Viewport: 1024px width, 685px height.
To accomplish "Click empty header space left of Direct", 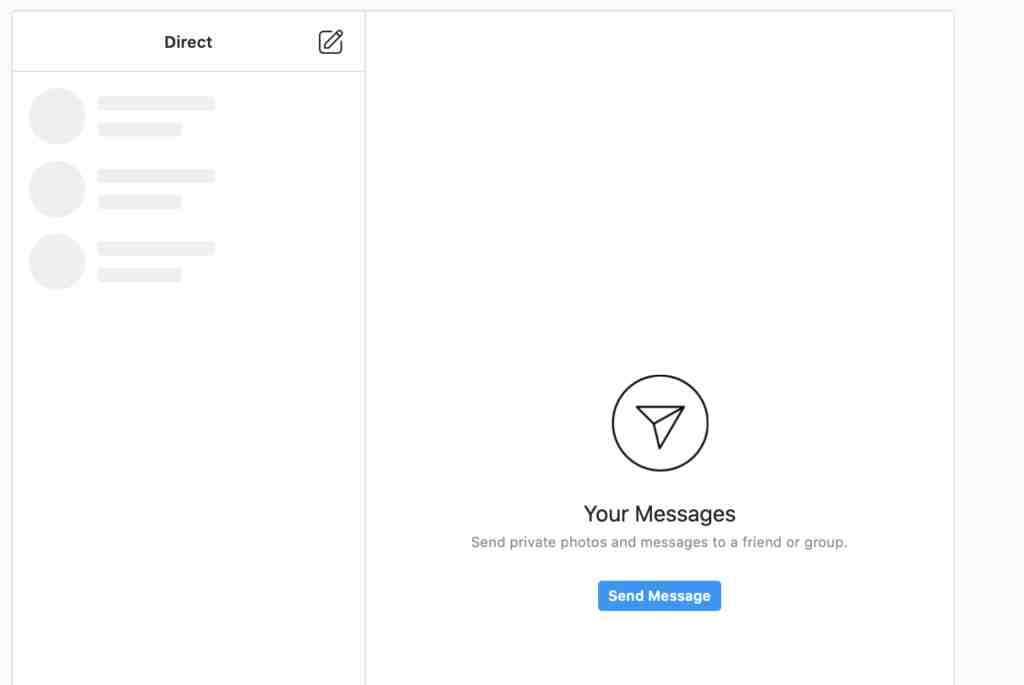I will click(x=85, y=42).
